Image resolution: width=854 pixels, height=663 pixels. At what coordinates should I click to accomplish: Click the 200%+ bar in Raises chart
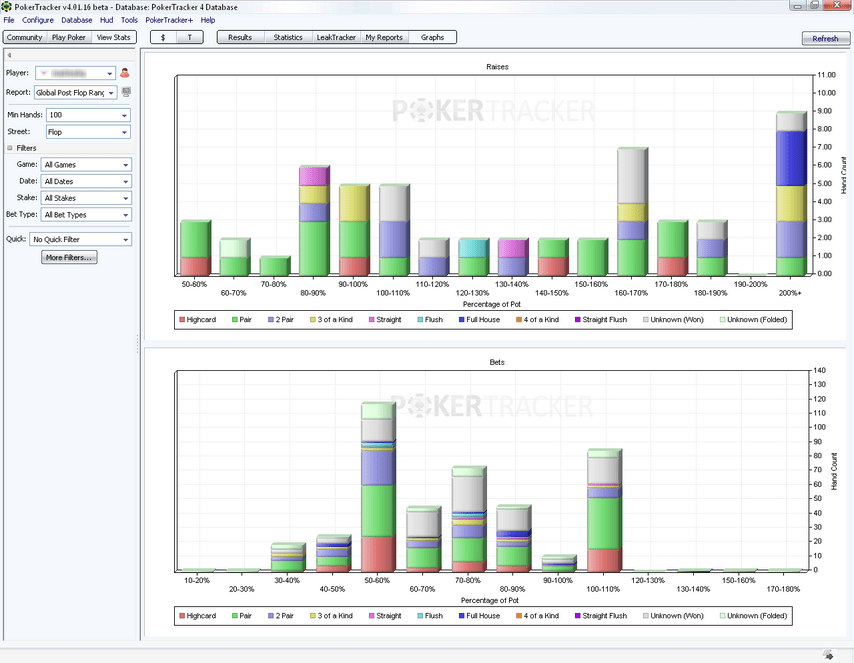point(791,193)
